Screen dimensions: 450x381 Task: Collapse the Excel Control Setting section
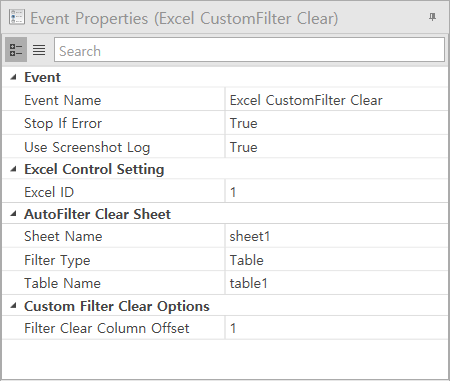coord(13,169)
